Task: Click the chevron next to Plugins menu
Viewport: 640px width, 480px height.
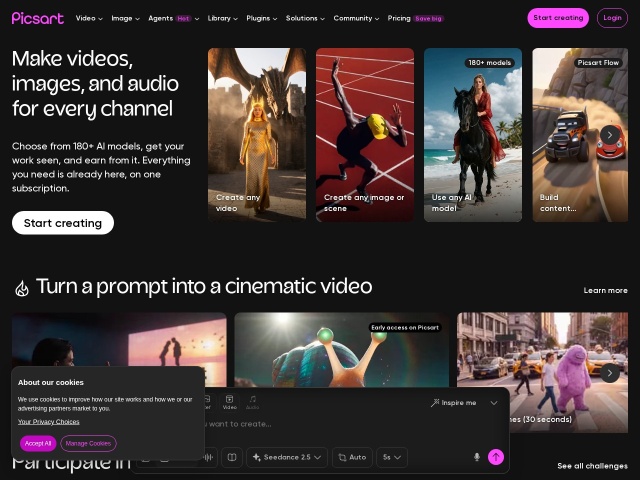Action: (x=275, y=19)
